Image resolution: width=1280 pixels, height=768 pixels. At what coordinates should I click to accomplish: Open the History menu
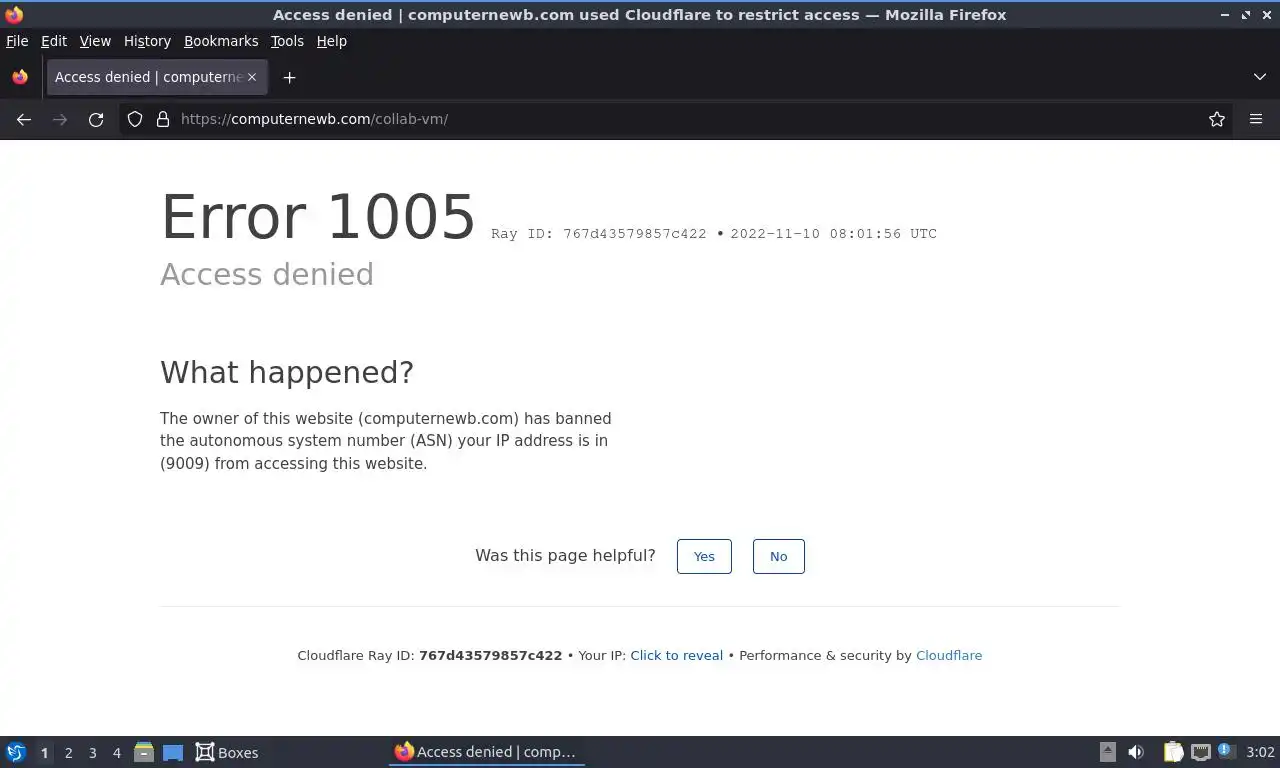point(147,41)
